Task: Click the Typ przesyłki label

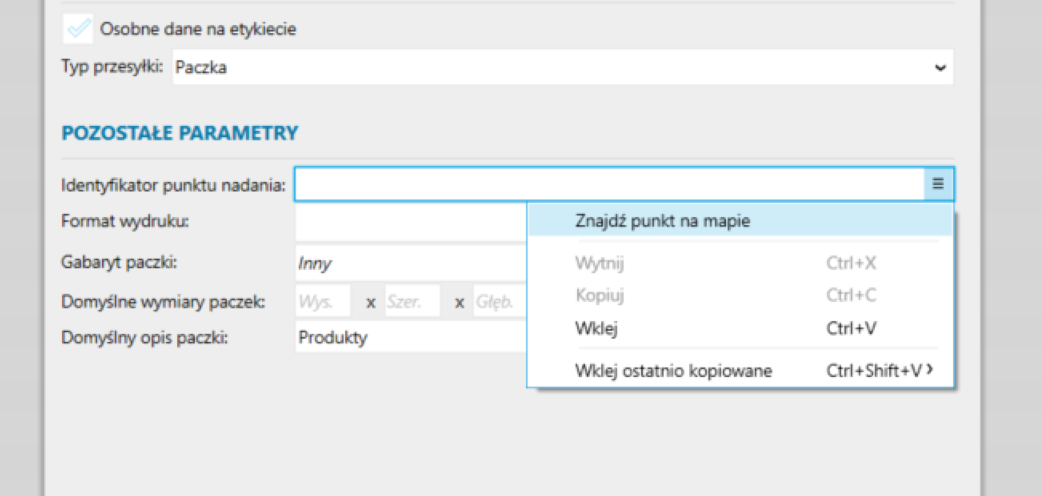Action: click(112, 68)
